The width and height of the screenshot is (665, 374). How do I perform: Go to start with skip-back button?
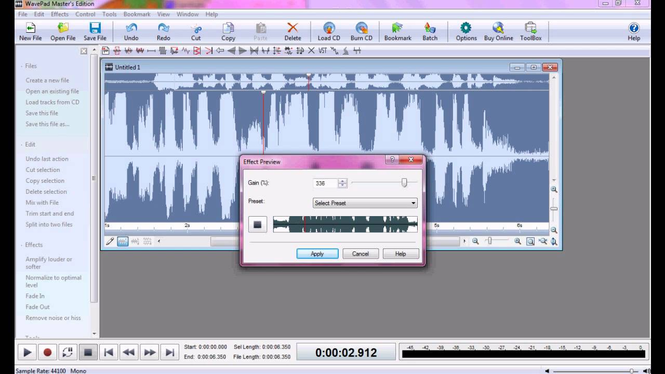click(x=109, y=352)
